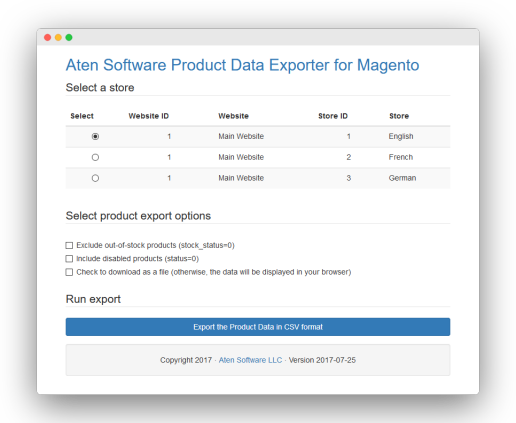Image resolution: width=516 pixels, height=423 pixels.
Task: Click the French store name cell
Action: click(x=401, y=157)
